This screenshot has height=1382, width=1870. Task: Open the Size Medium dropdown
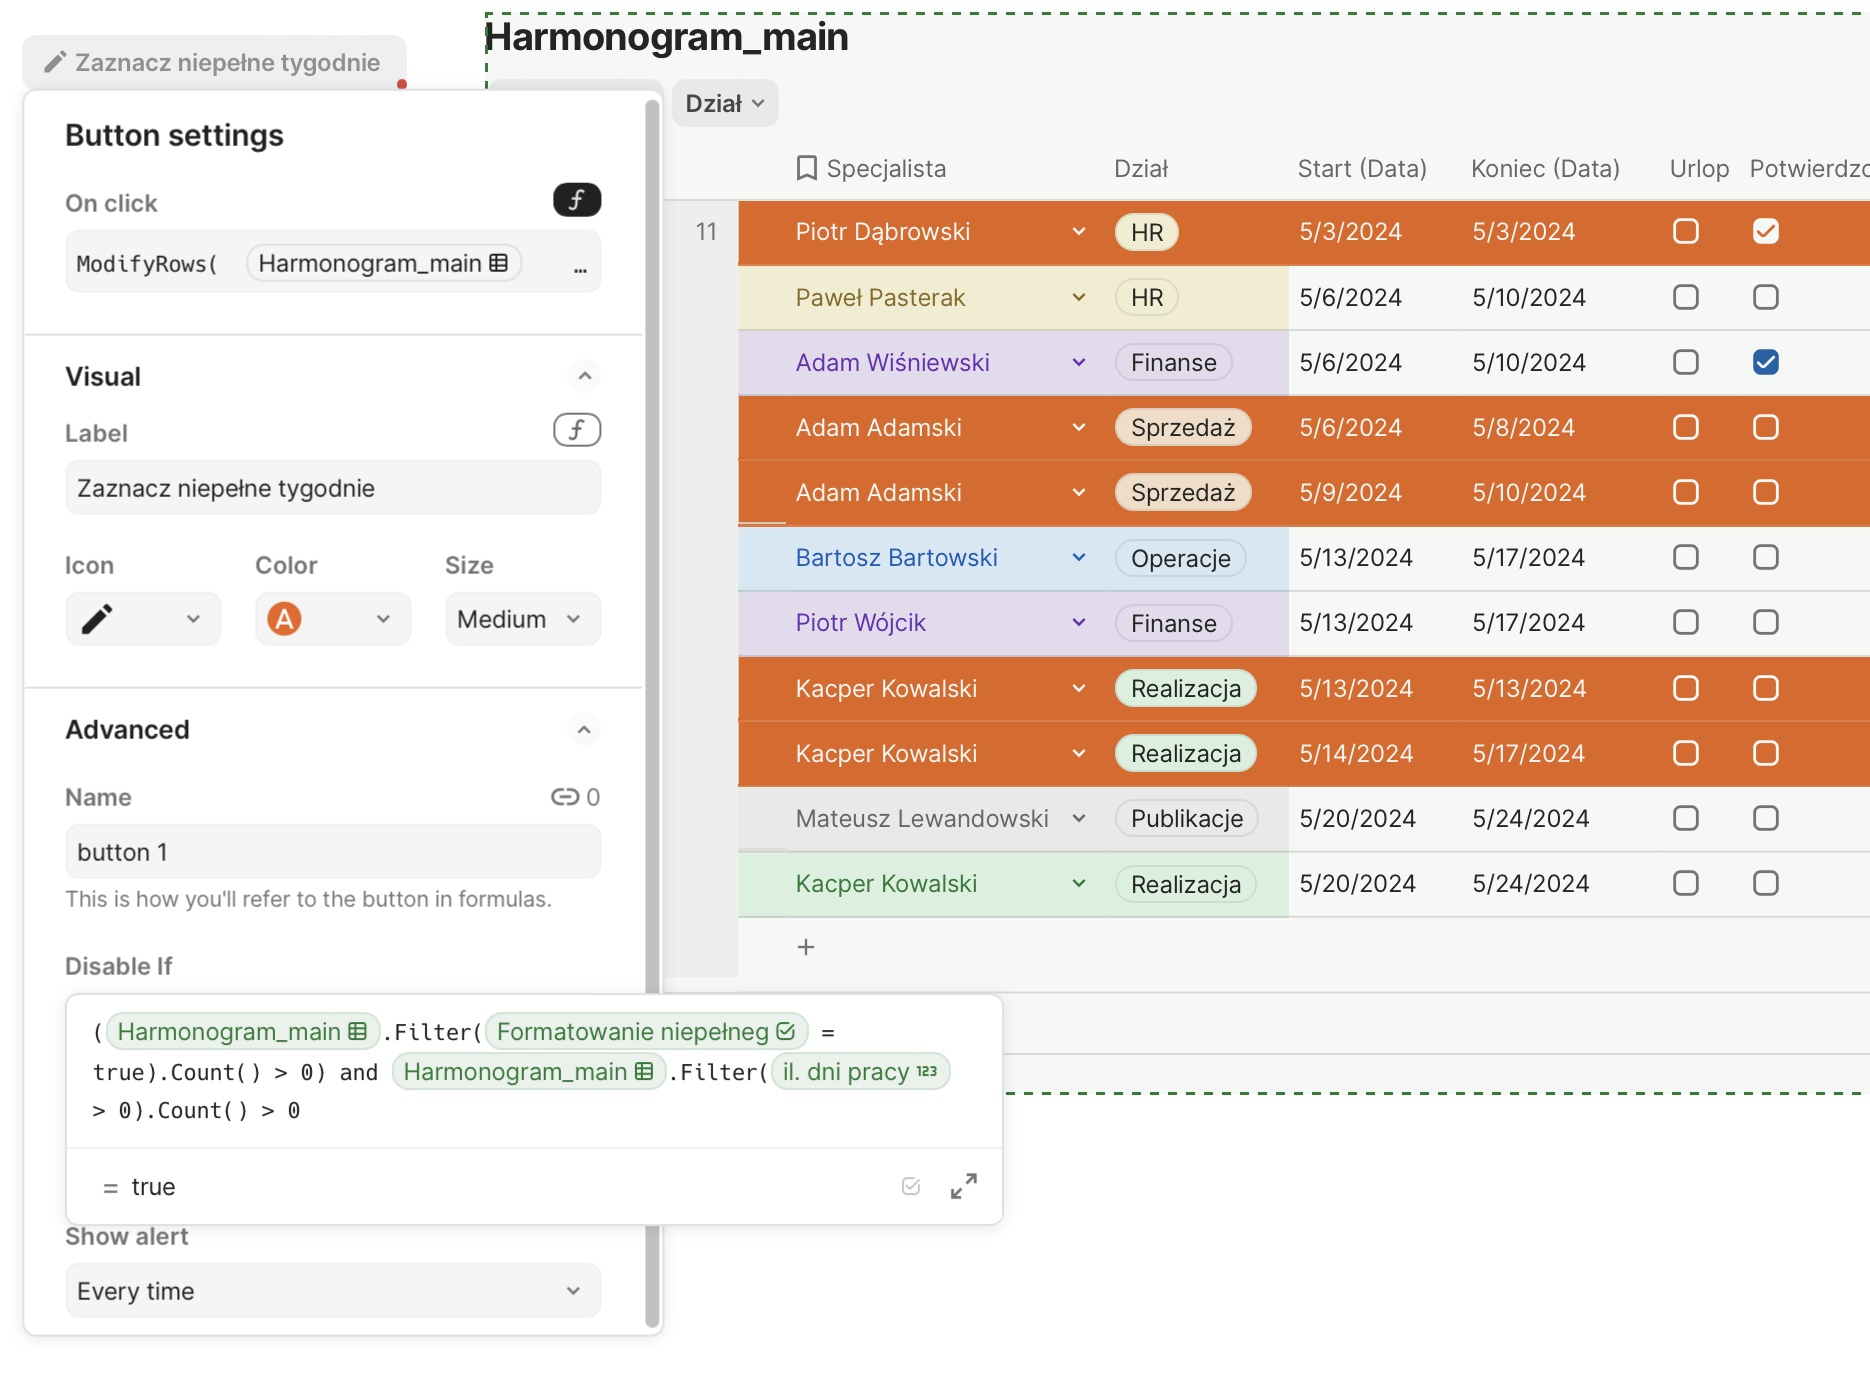click(522, 619)
